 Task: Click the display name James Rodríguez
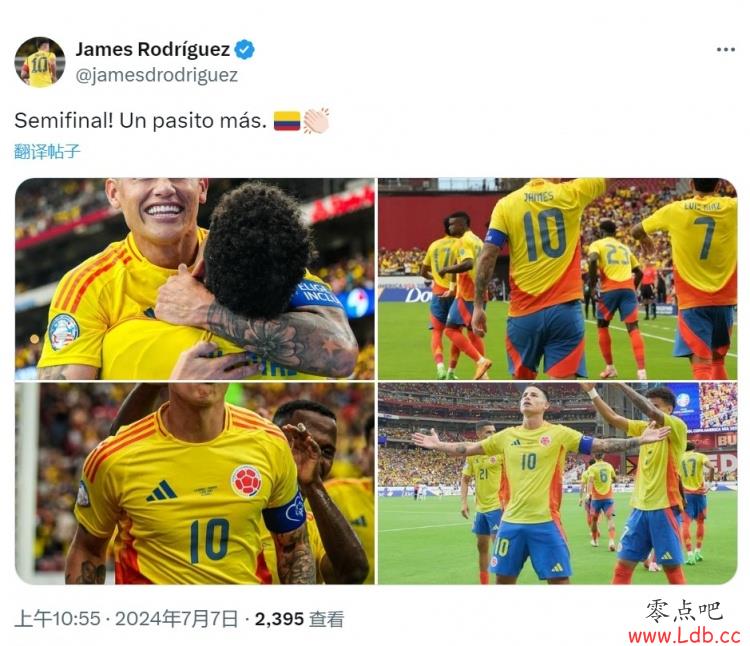click(x=153, y=49)
